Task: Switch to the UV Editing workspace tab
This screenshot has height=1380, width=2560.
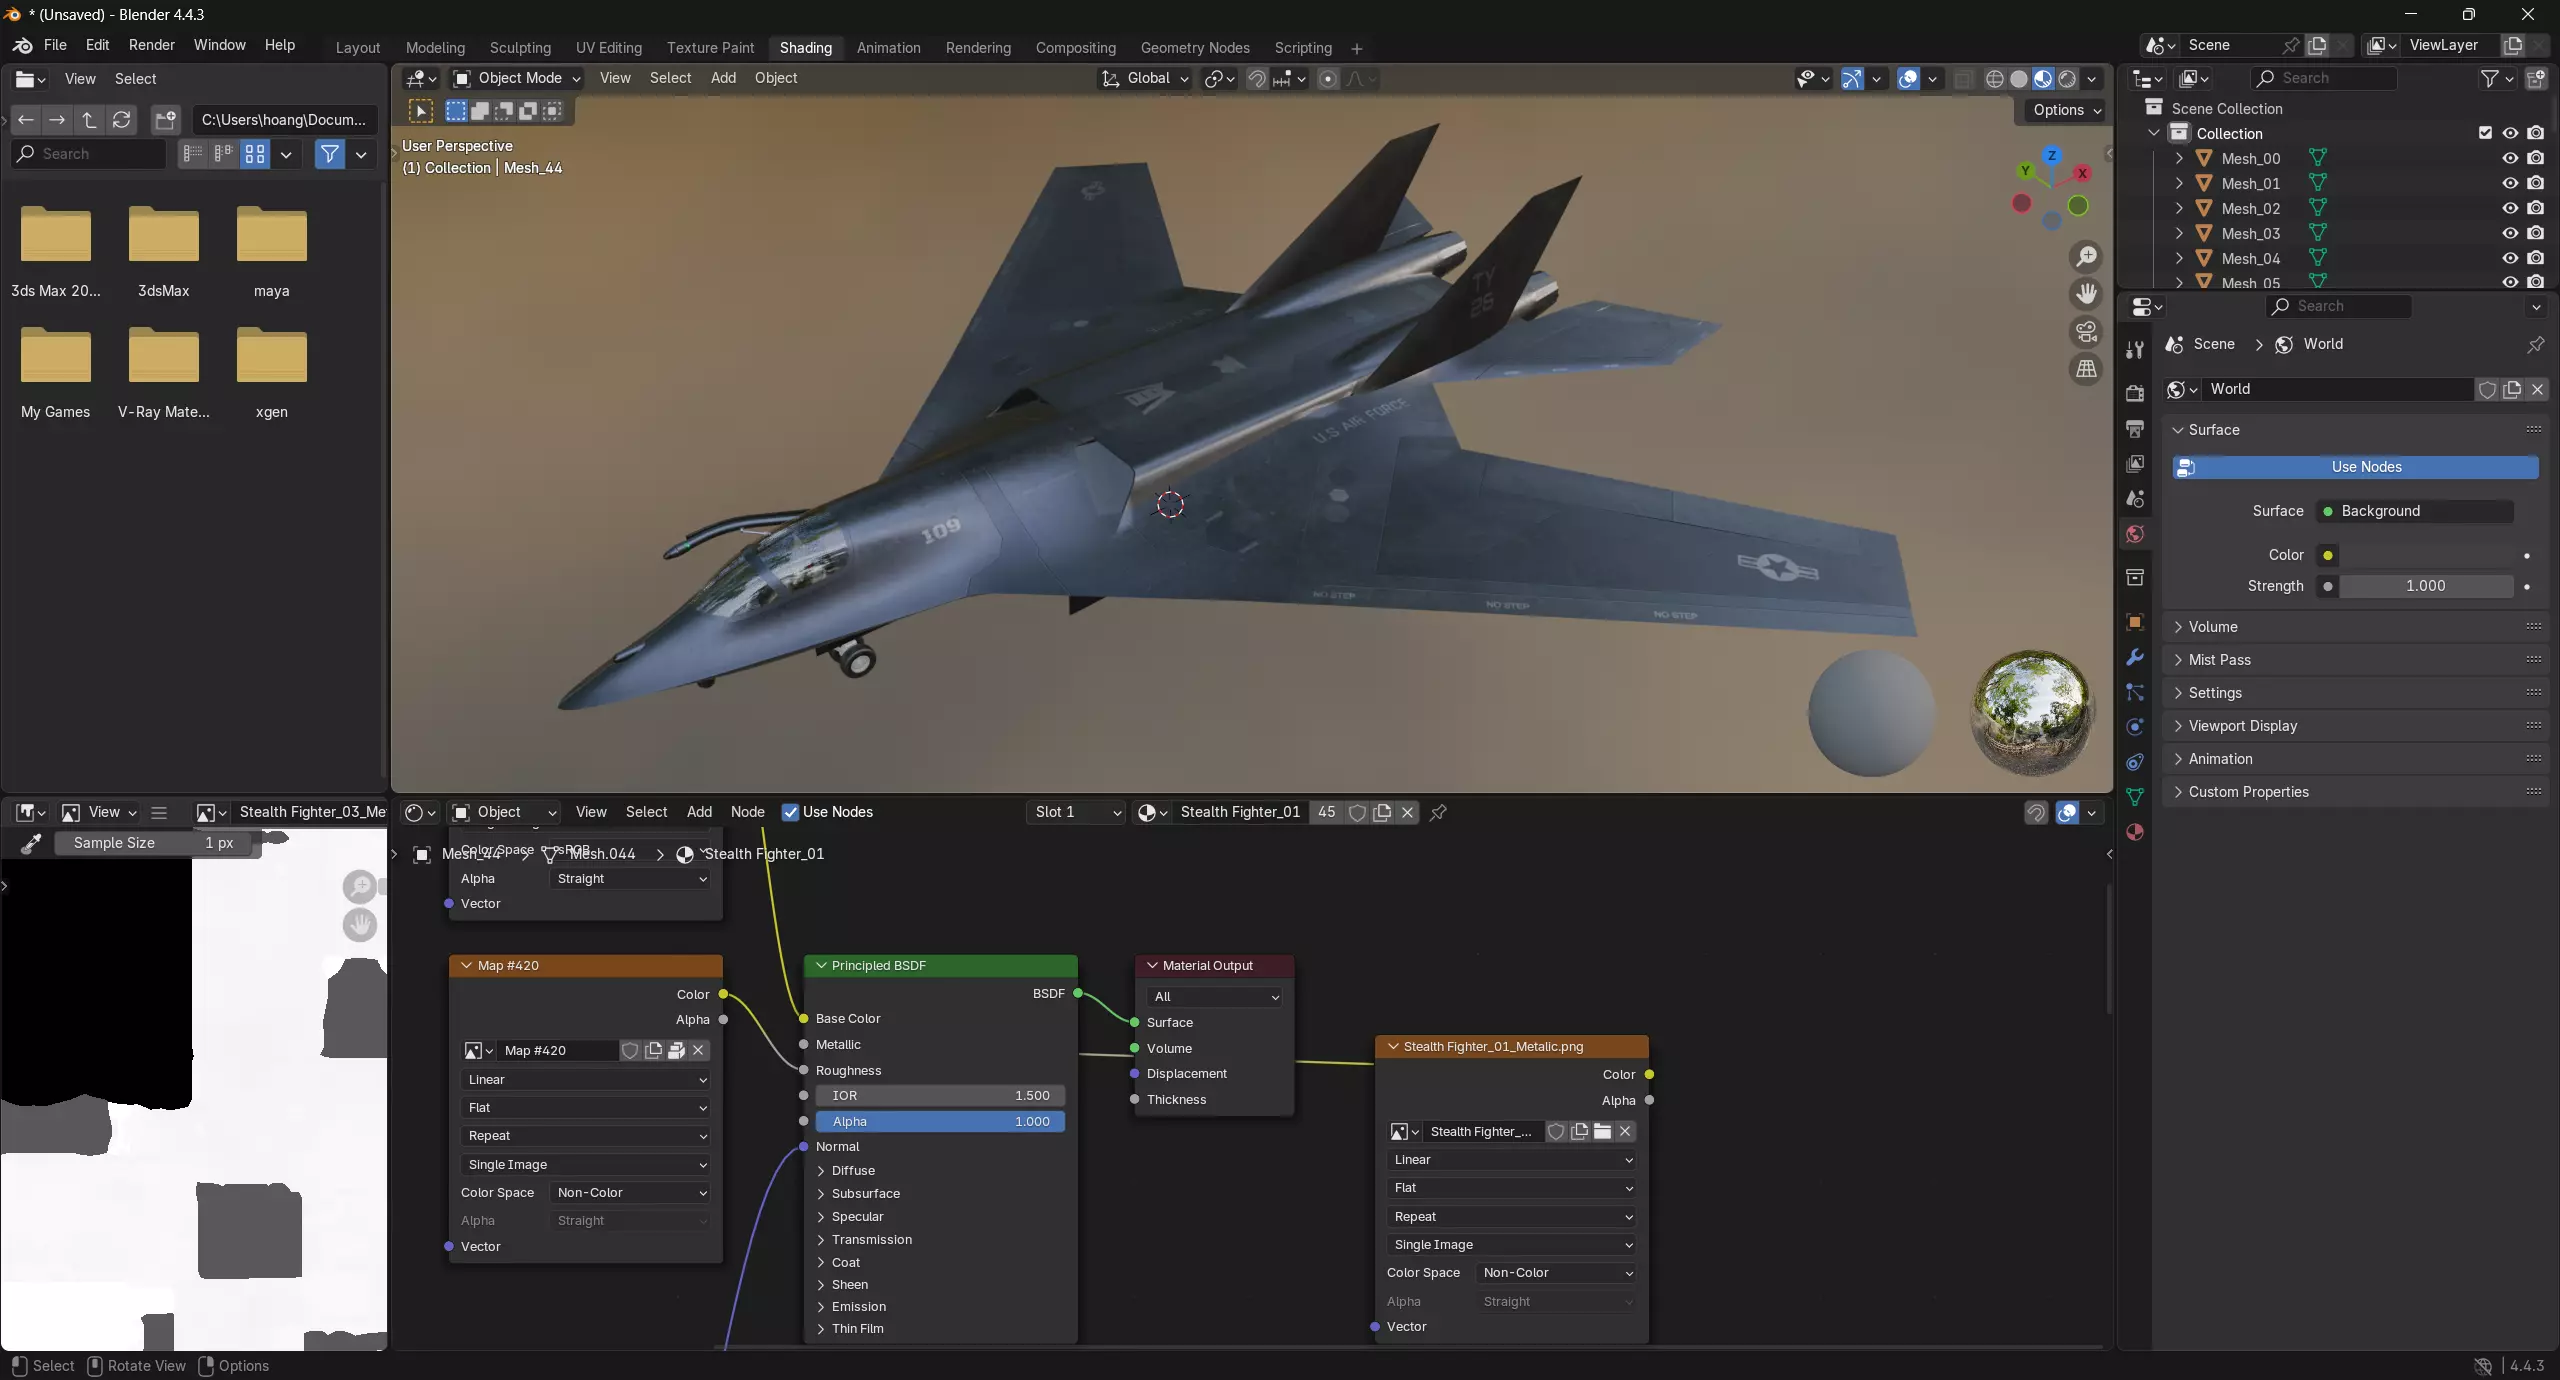Action: pyautogui.click(x=608, y=48)
